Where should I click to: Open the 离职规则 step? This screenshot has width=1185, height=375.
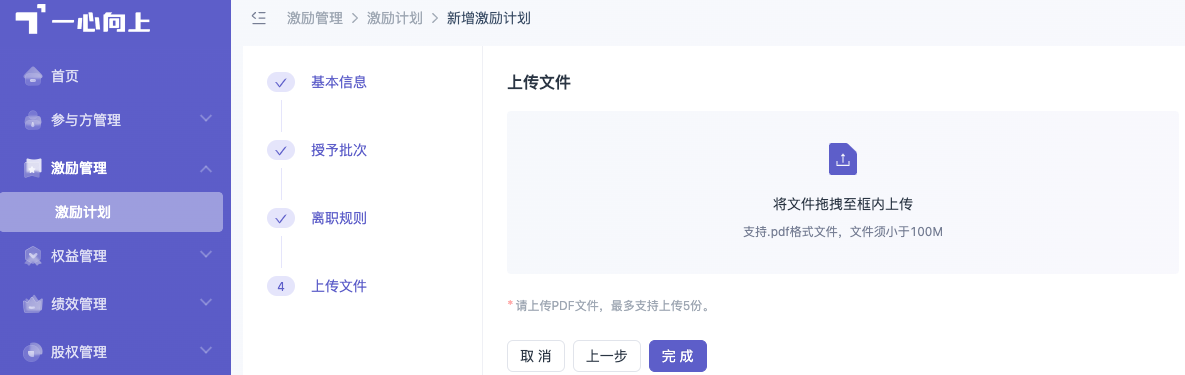339,218
